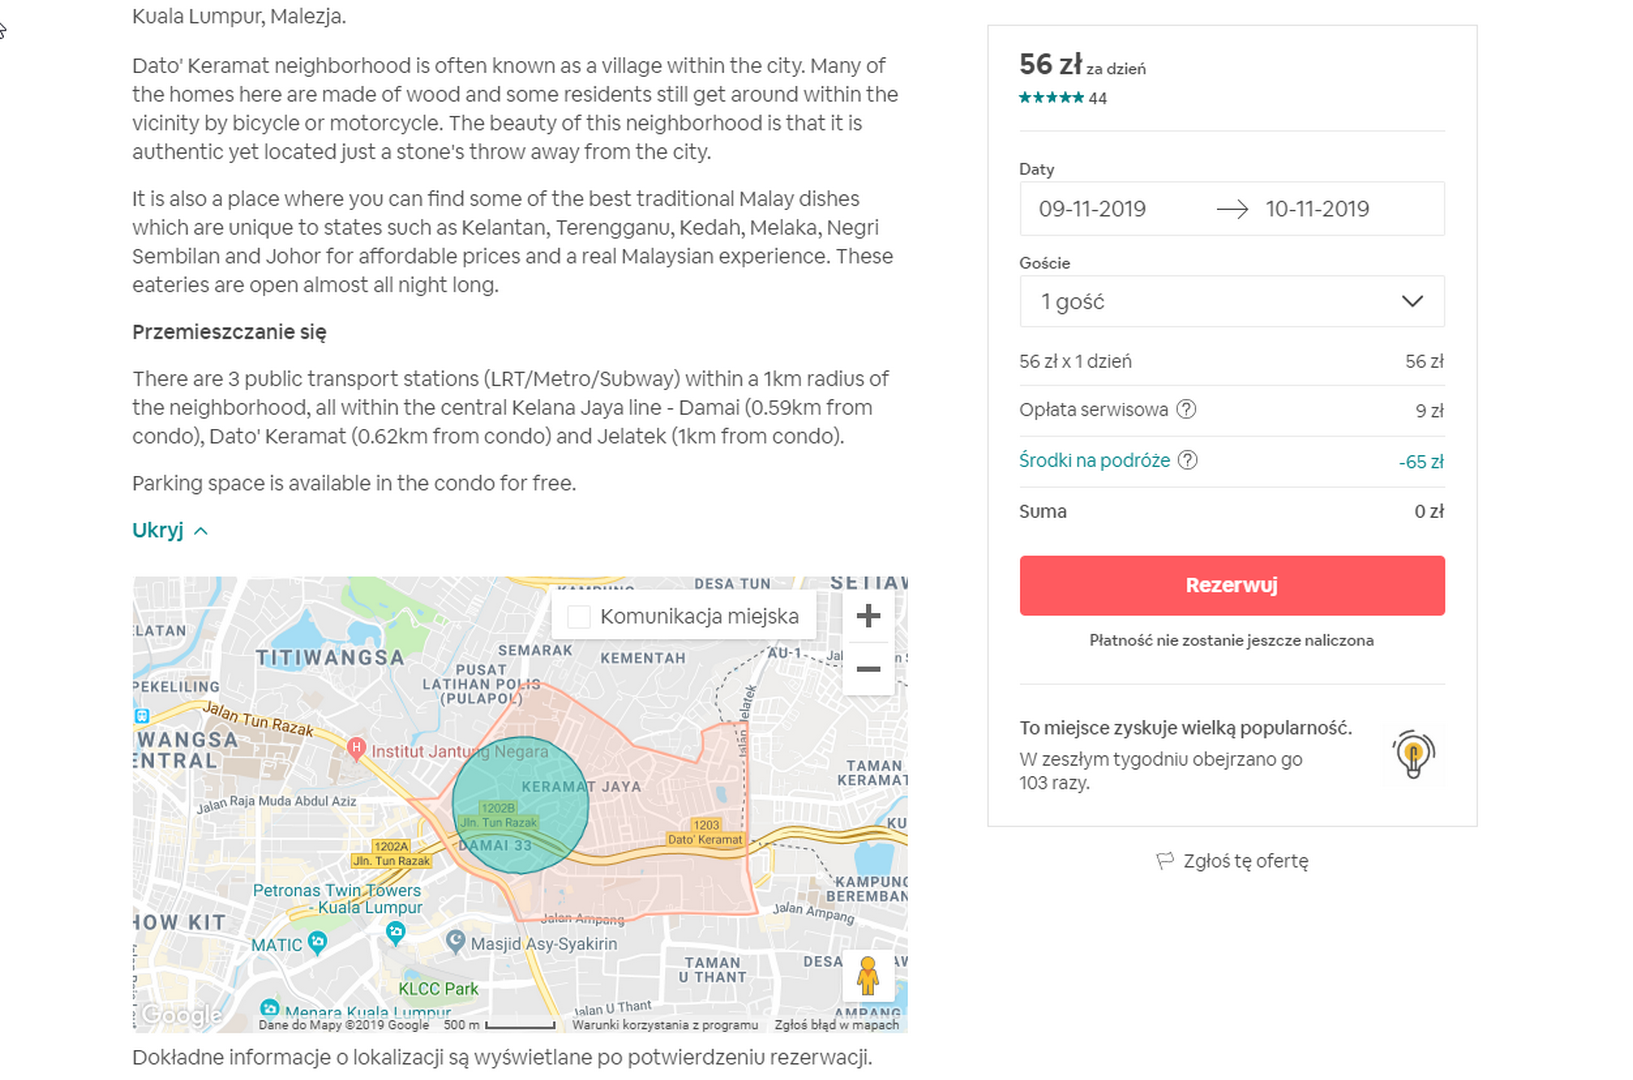This screenshot has height=1080, width=1633.
Task: Click the flag icon to report listing
Action: pyautogui.click(x=1165, y=861)
